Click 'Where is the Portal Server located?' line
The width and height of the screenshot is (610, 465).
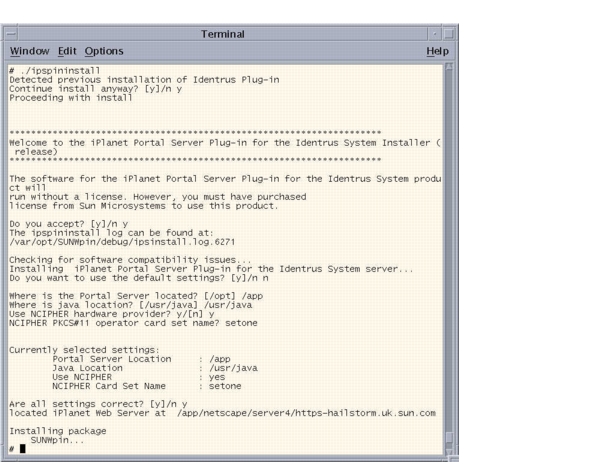136,296
